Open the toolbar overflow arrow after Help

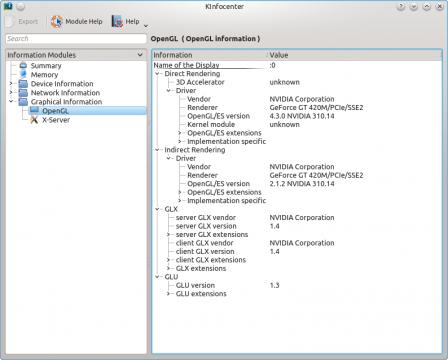[x=146, y=25]
